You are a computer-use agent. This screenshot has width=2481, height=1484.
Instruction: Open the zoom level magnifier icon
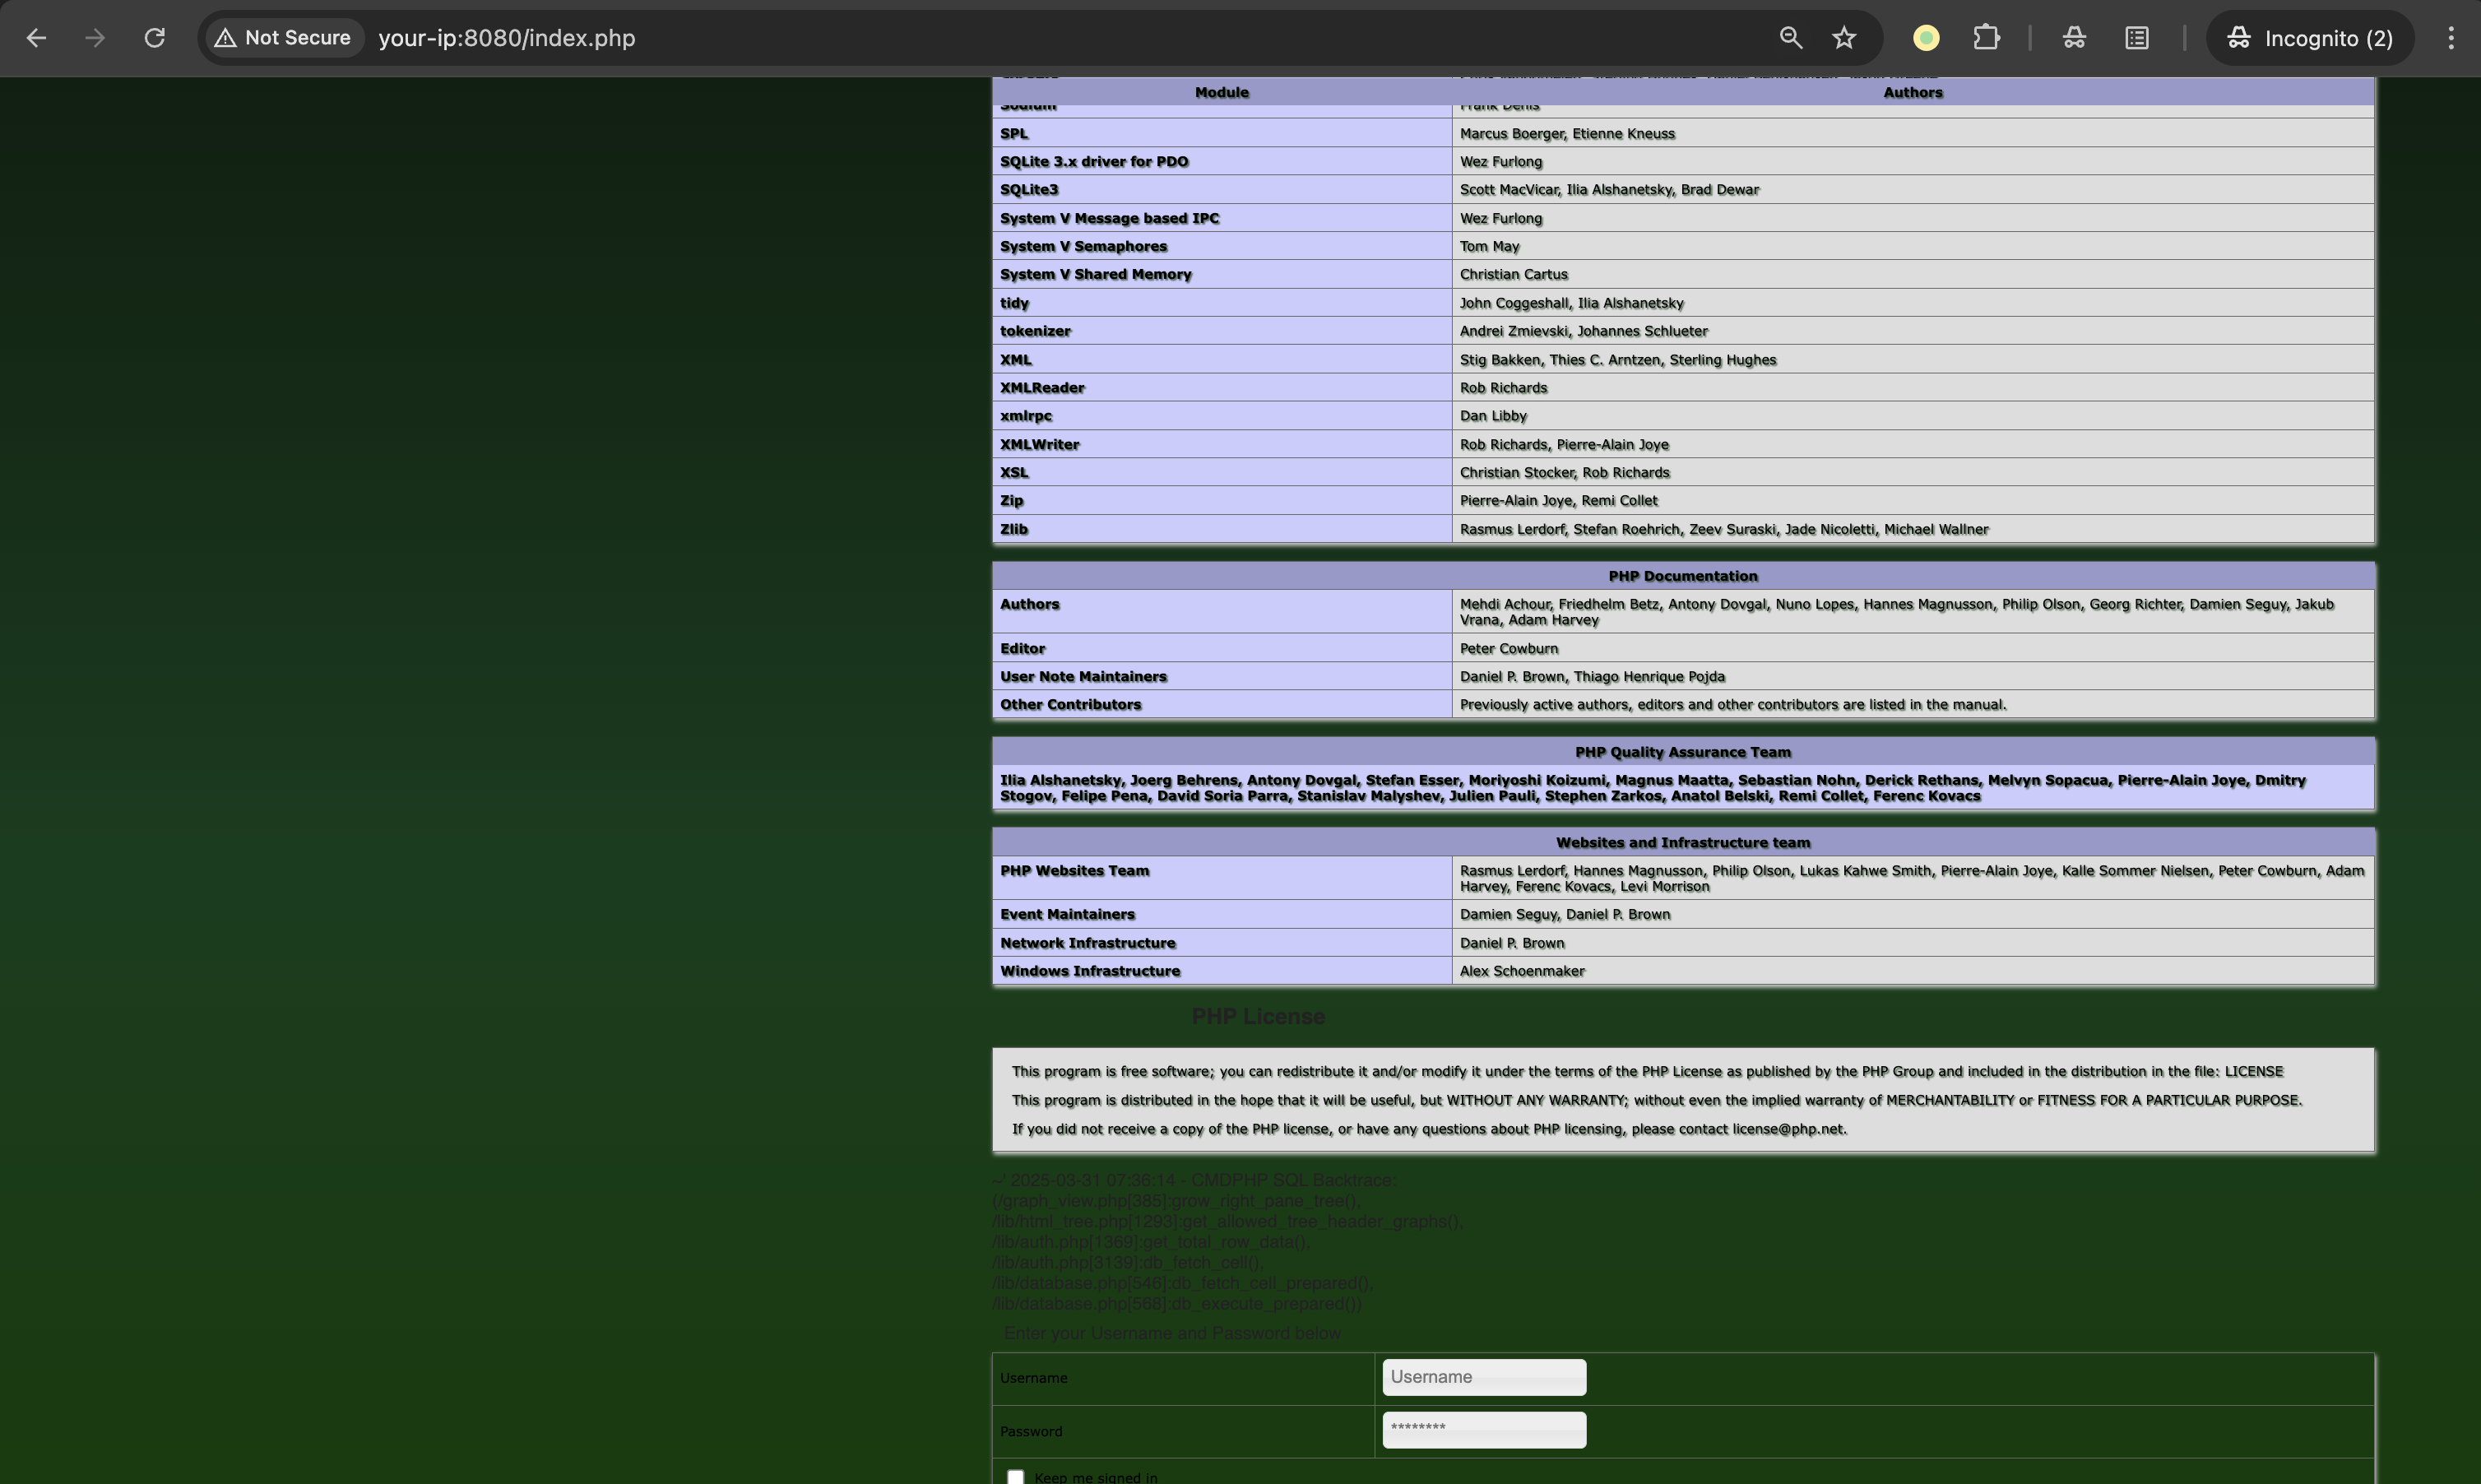click(x=1790, y=38)
